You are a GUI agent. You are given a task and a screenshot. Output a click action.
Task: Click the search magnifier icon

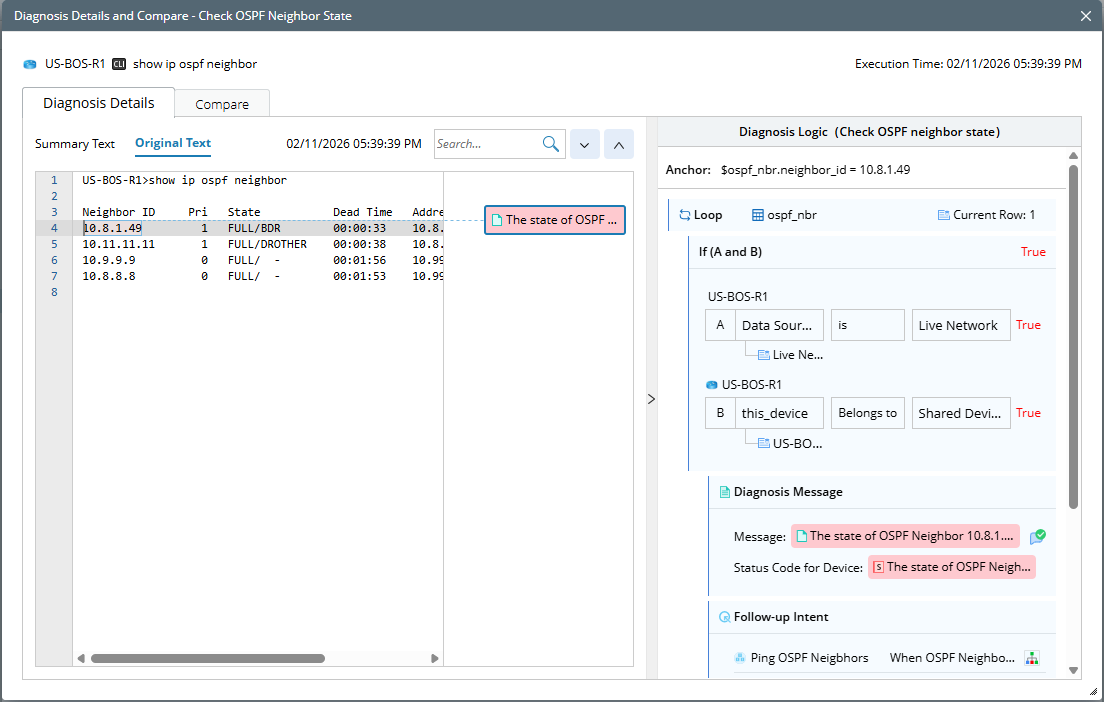pyautogui.click(x=550, y=144)
